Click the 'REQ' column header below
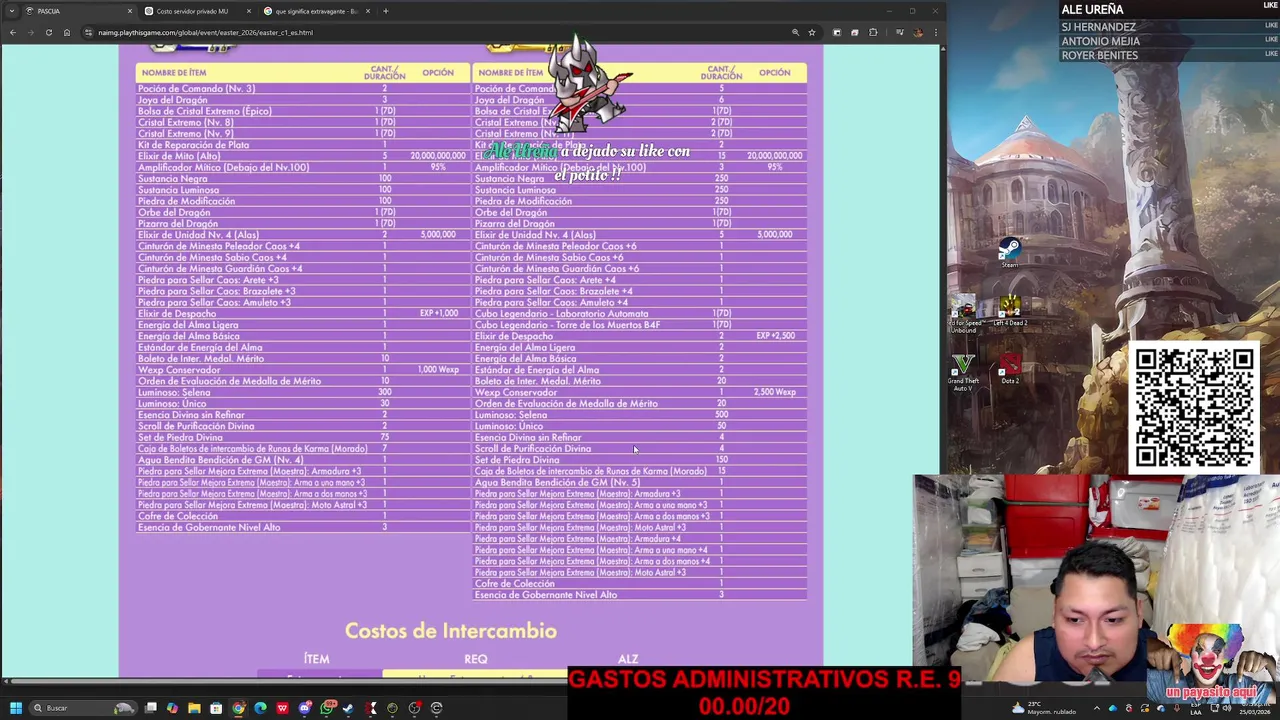 click(x=476, y=659)
